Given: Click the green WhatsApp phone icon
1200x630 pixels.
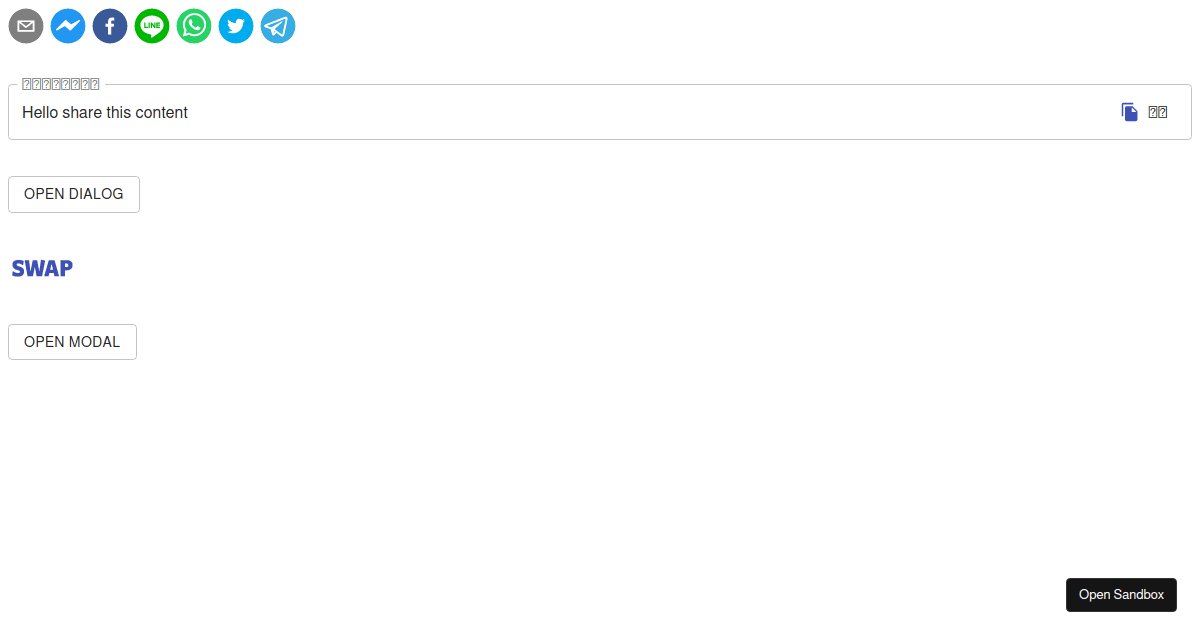Looking at the screenshot, I should [x=194, y=26].
